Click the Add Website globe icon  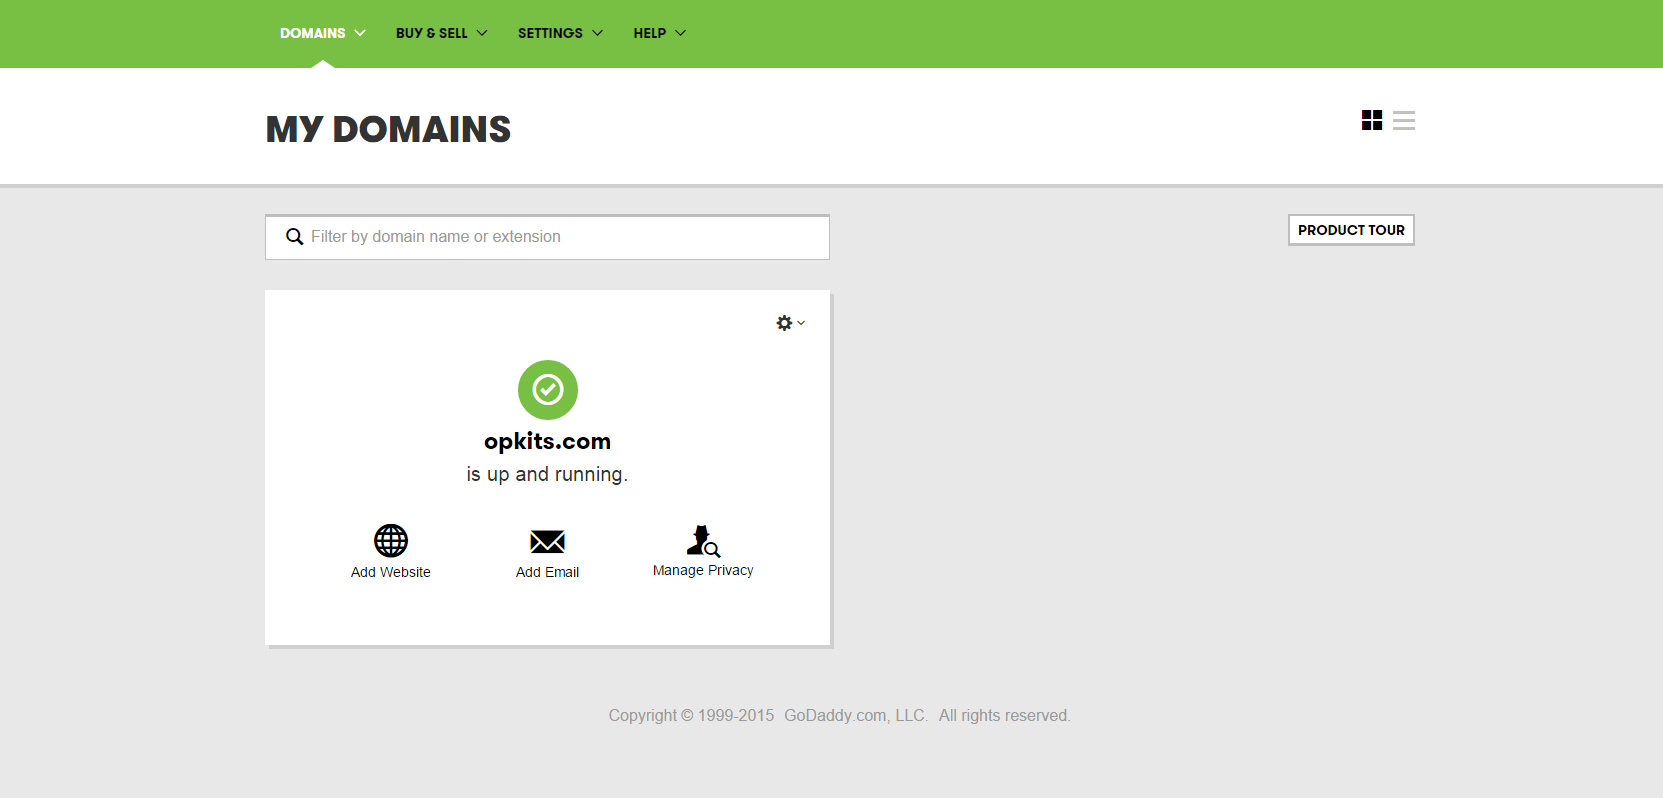click(391, 541)
